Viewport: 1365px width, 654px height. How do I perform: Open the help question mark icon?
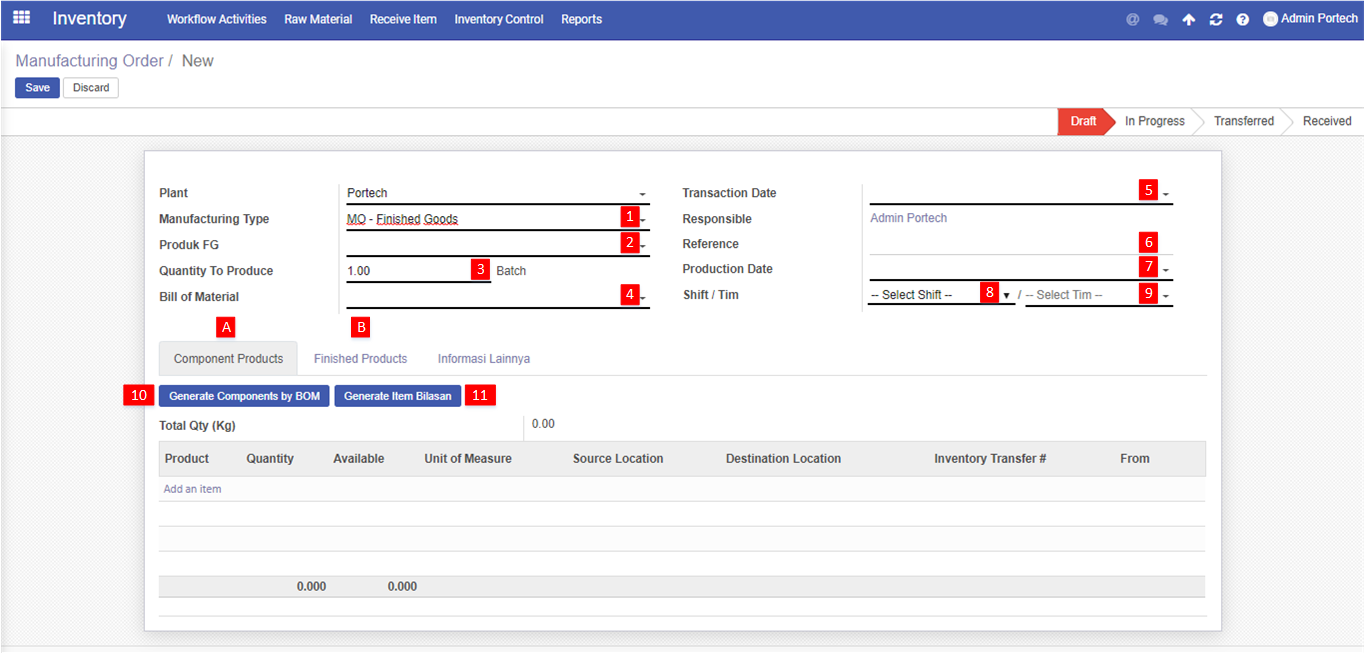coord(1242,19)
